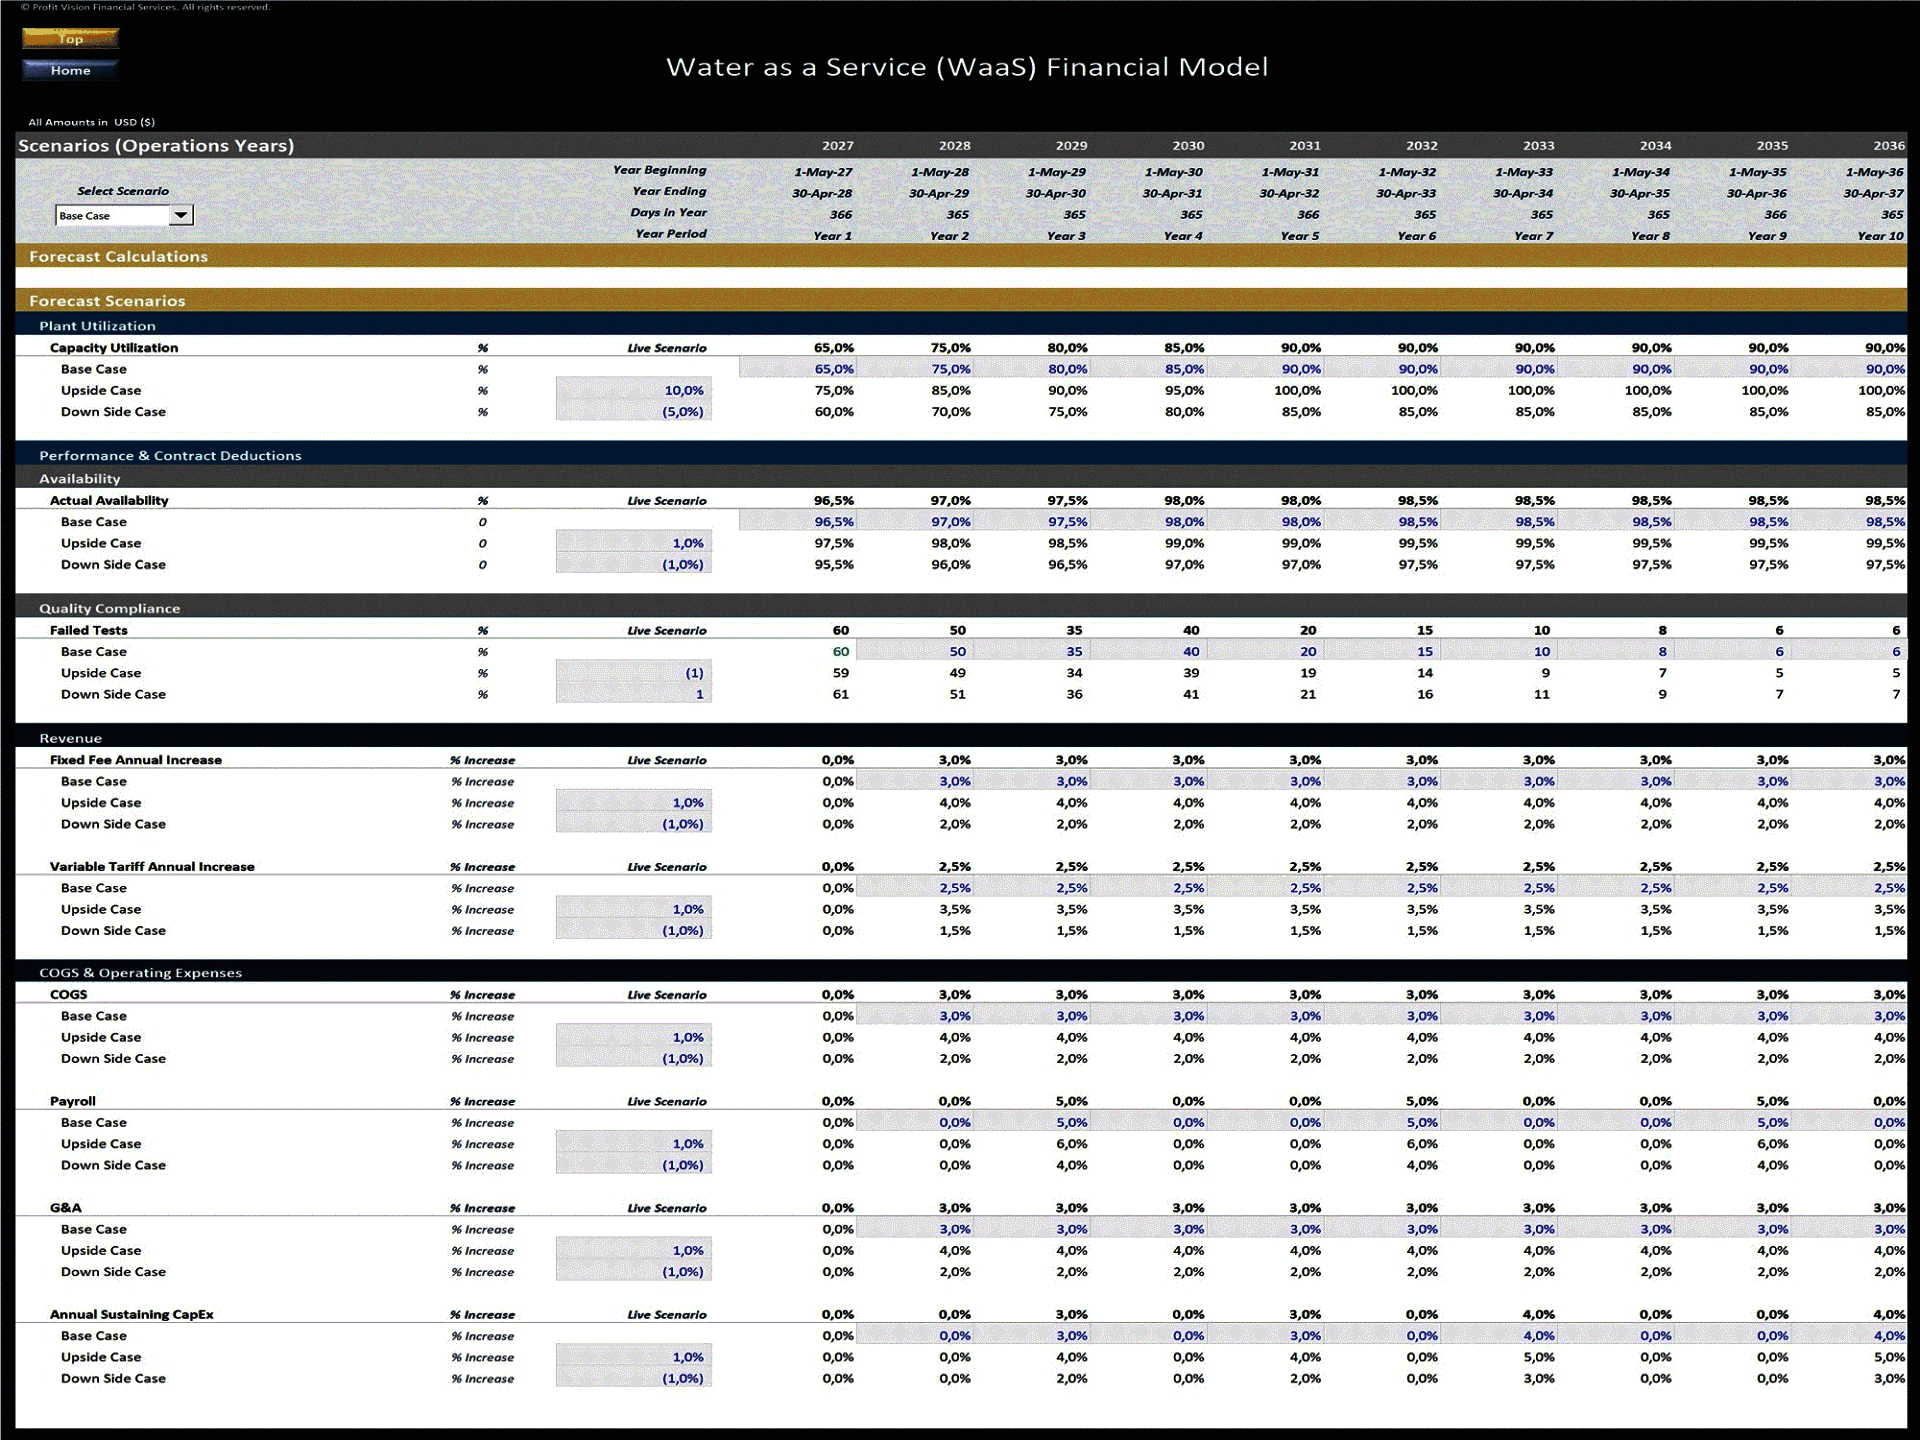The width and height of the screenshot is (1920, 1440).
Task: Click the Quality Compliance heading
Action: coord(109,609)
